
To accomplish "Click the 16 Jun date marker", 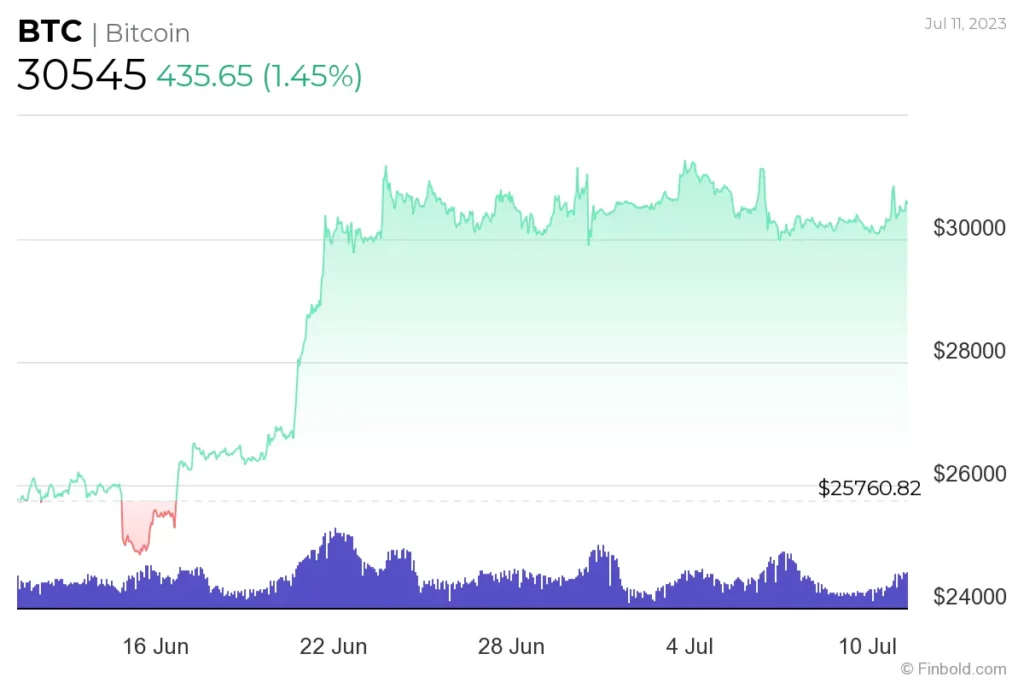I will click(x=155, y=646).
